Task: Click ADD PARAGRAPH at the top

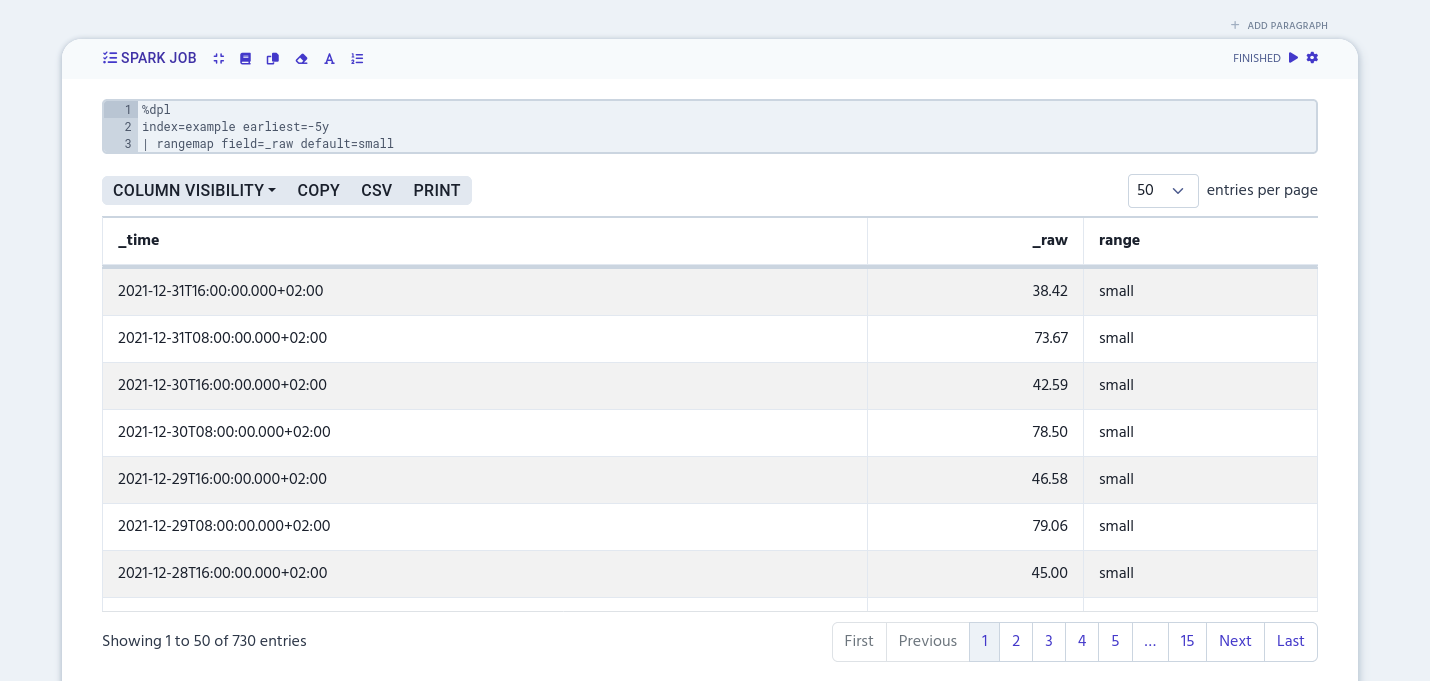Action: pos(1279,25)
